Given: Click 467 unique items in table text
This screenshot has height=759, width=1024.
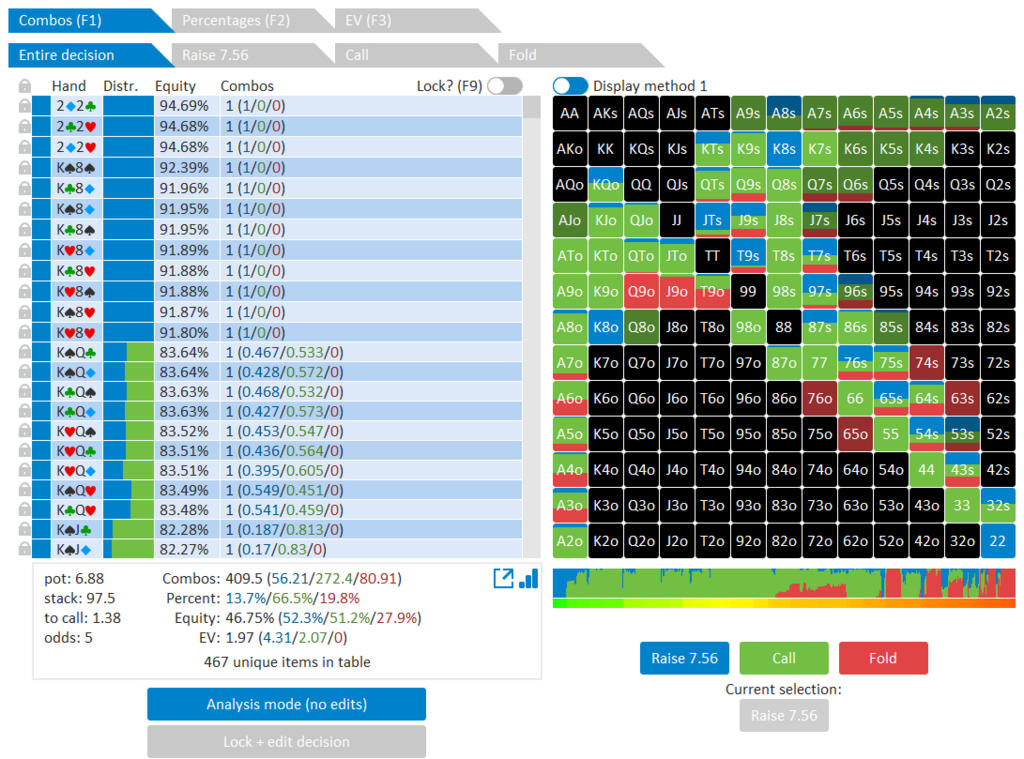Looking at the screenshot, I should [287, 662].
